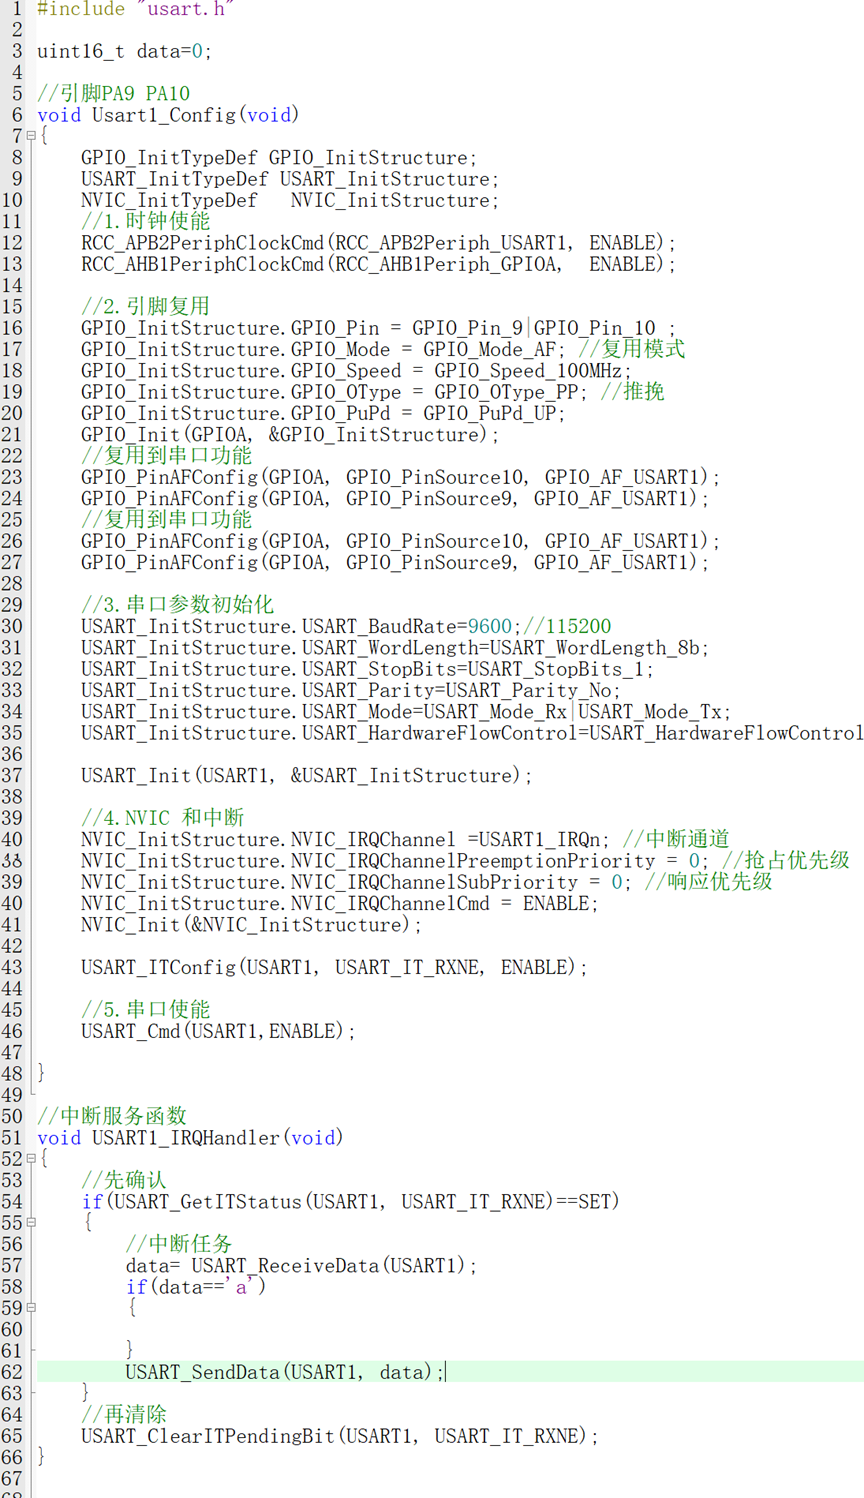This screenshot has width=864, height=1498.
Task: Click the //5.串口使能 comment
Action: click(x=146, y=1009)
